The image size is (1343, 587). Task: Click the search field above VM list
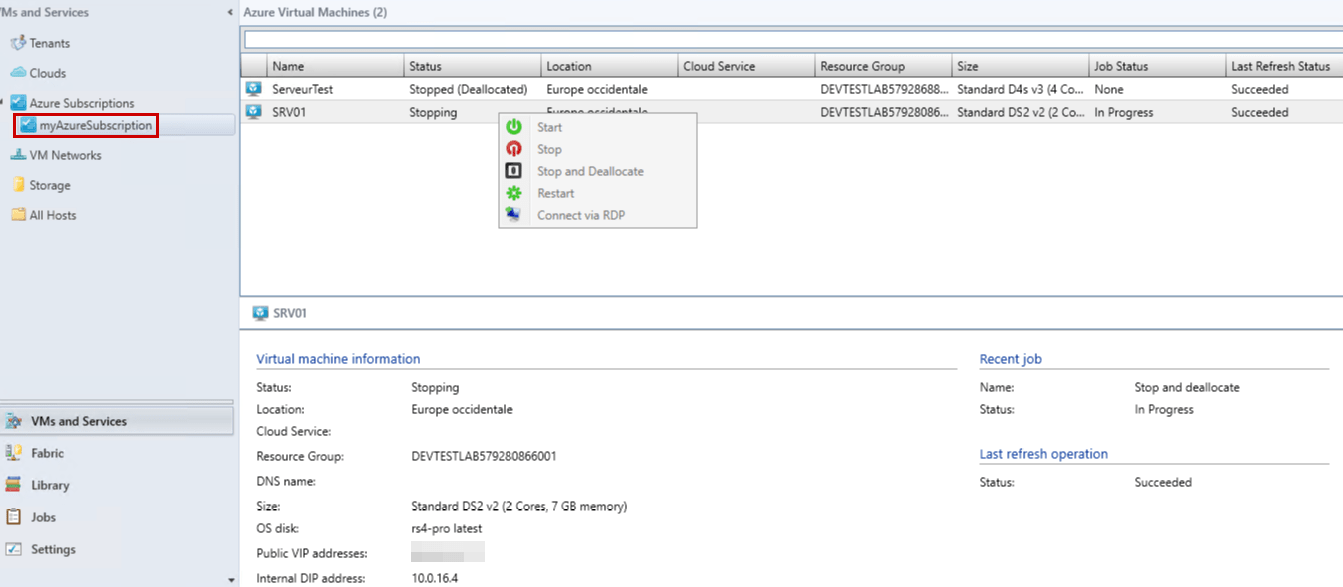click(790, 40)
